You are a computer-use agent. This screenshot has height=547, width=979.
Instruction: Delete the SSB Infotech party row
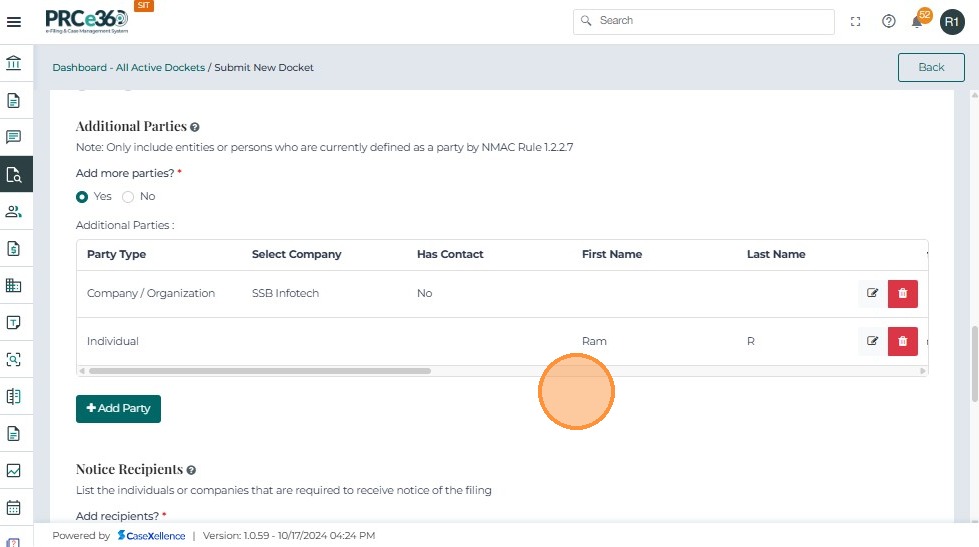[902, 293]
